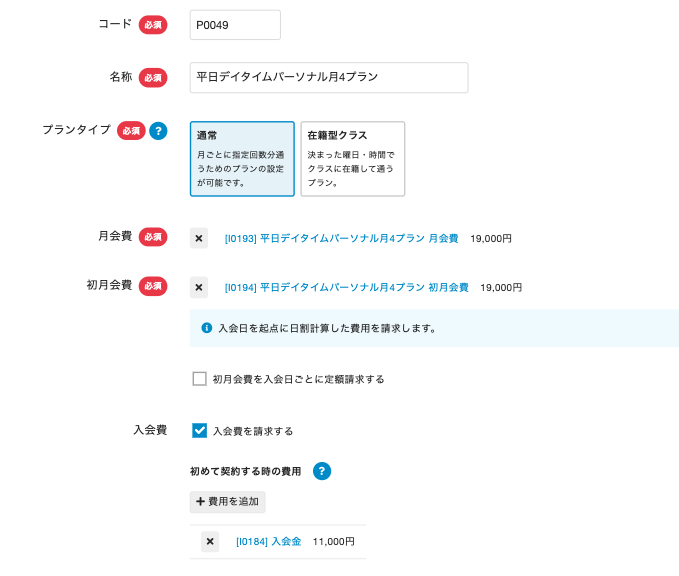Click the 必須 badge beside 初月会費

click(153, 286)
